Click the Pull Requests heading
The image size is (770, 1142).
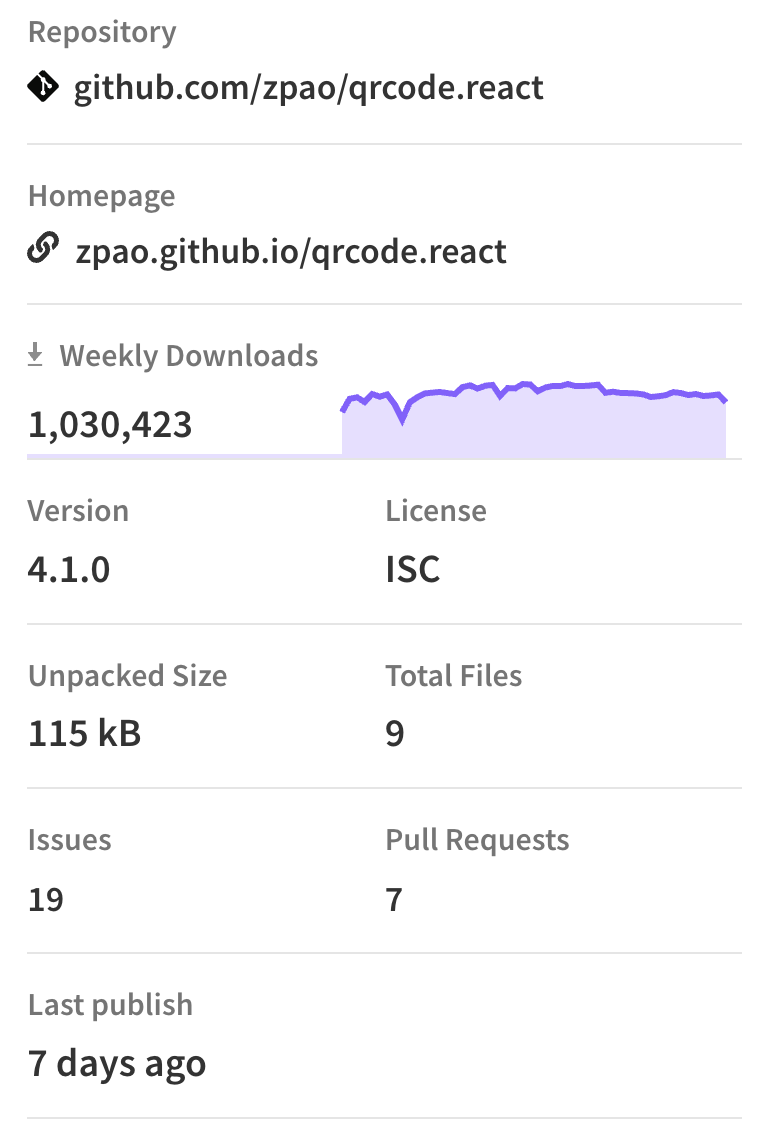click(x=477, y=840)
